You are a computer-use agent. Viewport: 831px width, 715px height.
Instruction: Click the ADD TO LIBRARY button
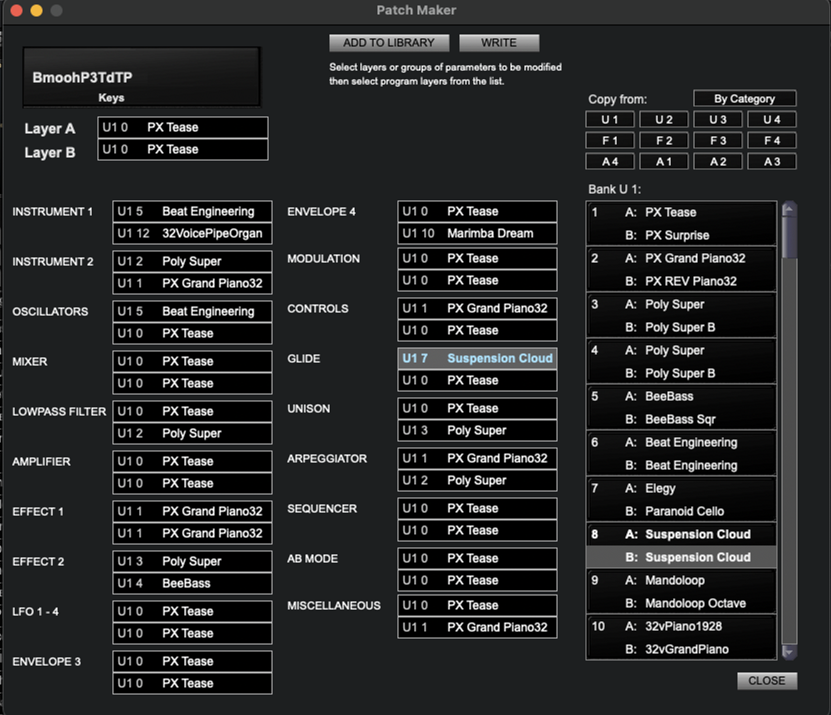389,43
